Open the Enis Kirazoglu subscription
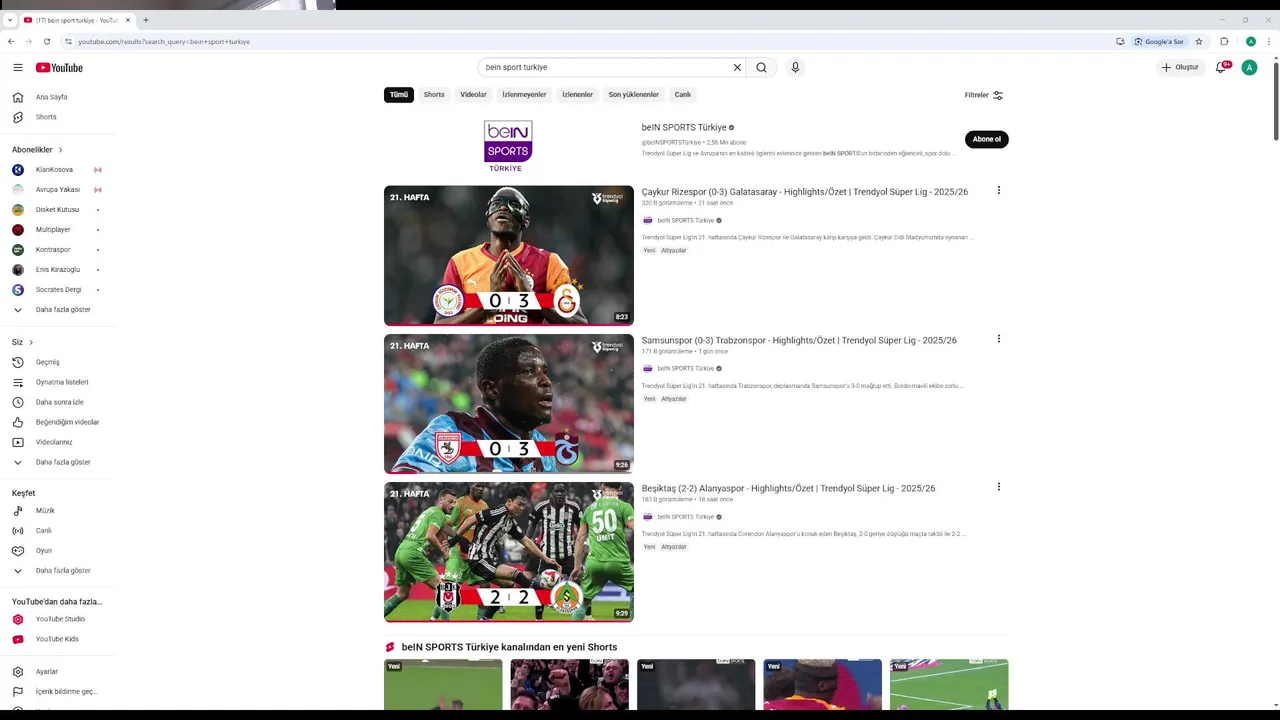 58,270
